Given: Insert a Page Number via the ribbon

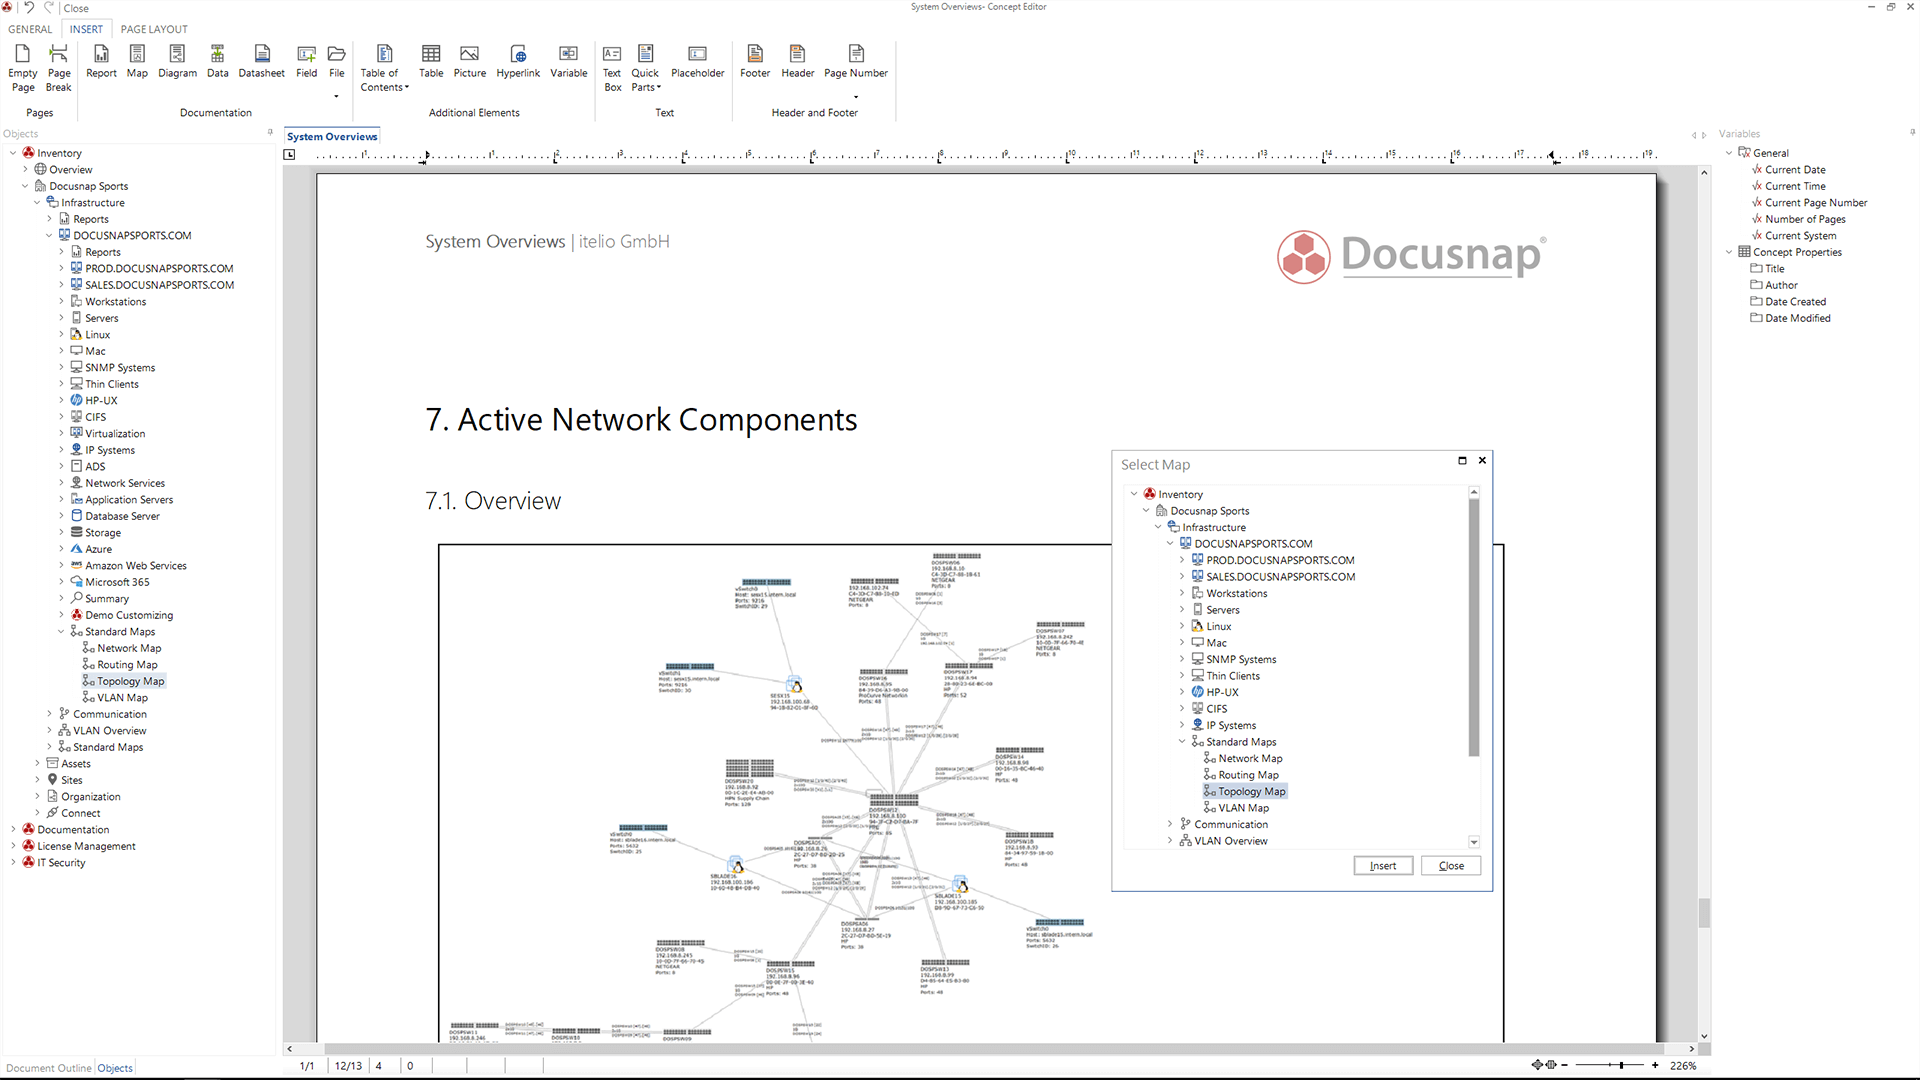Looking at the screenshot, I should click(x=855, y=64).
